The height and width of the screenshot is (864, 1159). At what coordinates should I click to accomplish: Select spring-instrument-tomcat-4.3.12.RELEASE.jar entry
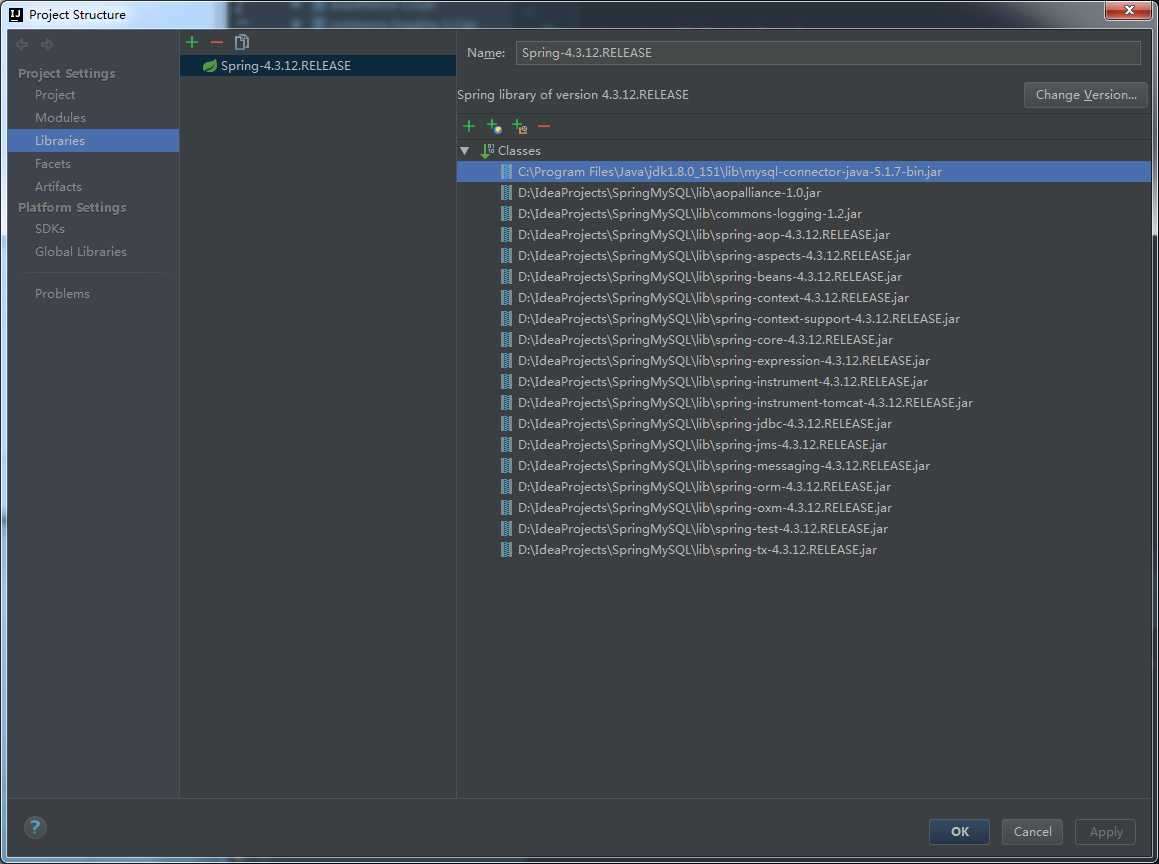(745, 403)
